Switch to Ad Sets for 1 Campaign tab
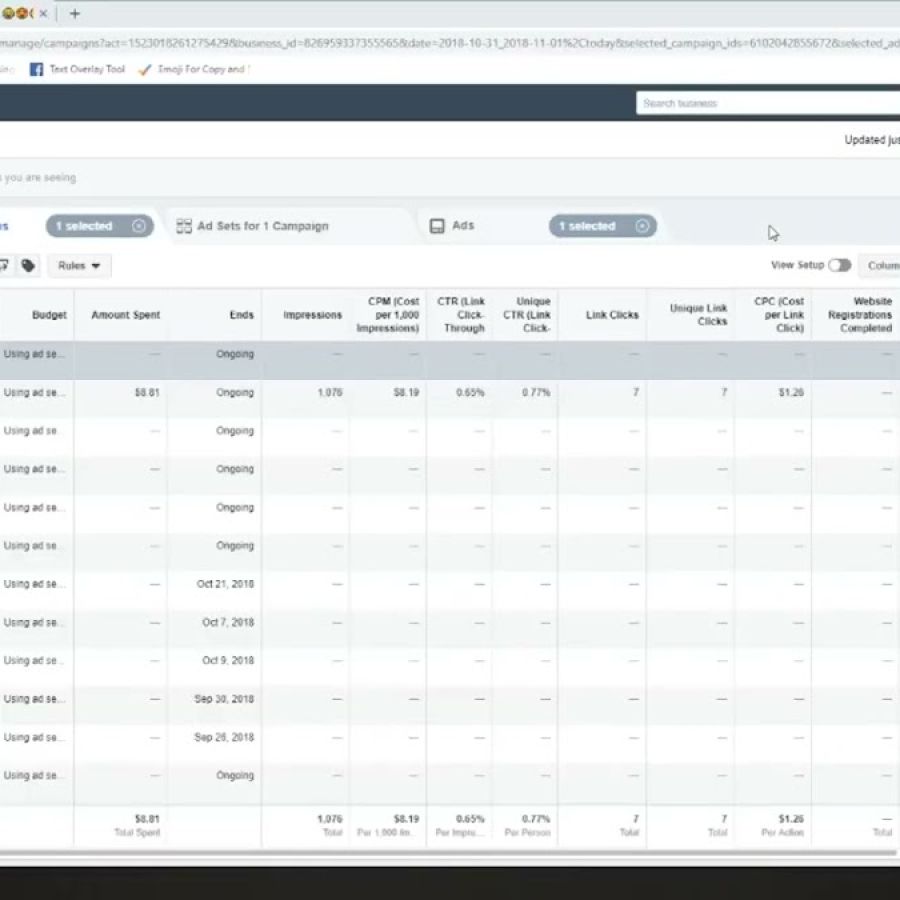 click(262, 226)
